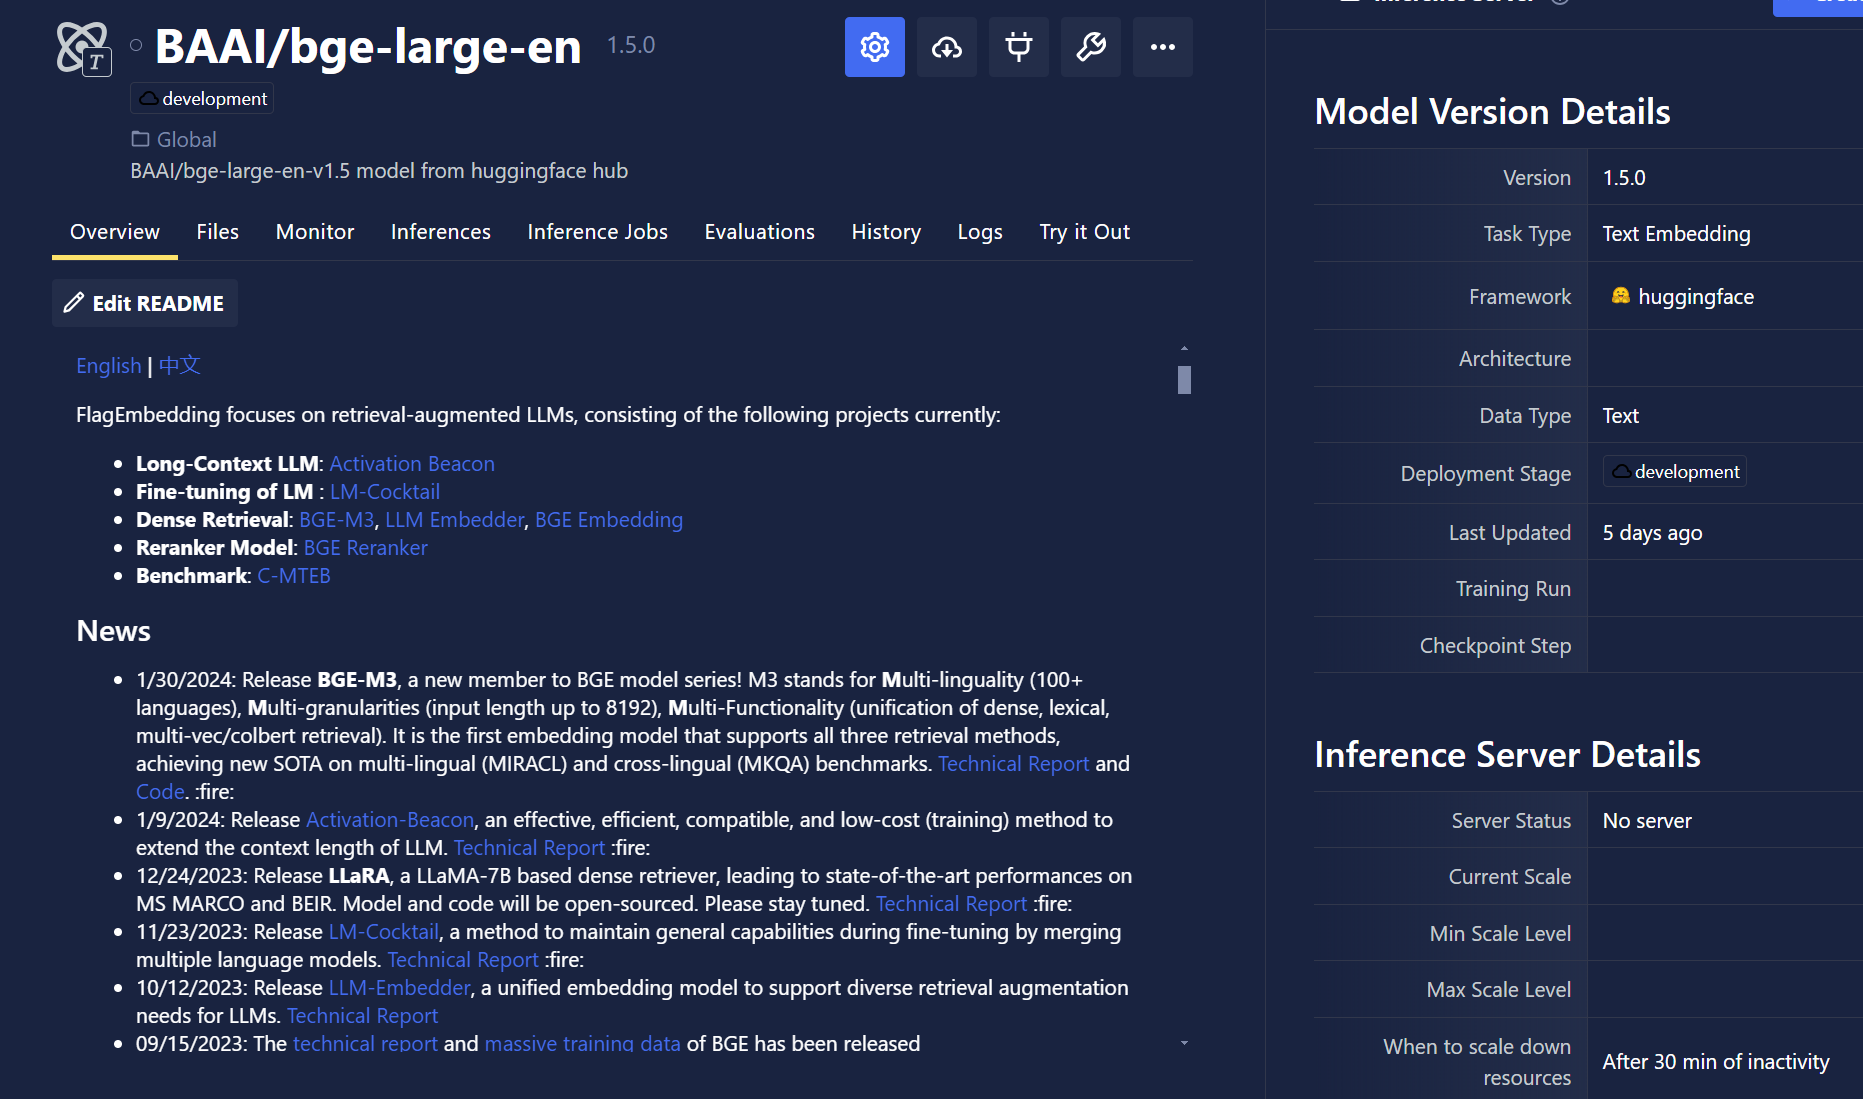This screenshot has width=1863, height=1099.
Task: Open the History tab
Action: click(886, 232)
